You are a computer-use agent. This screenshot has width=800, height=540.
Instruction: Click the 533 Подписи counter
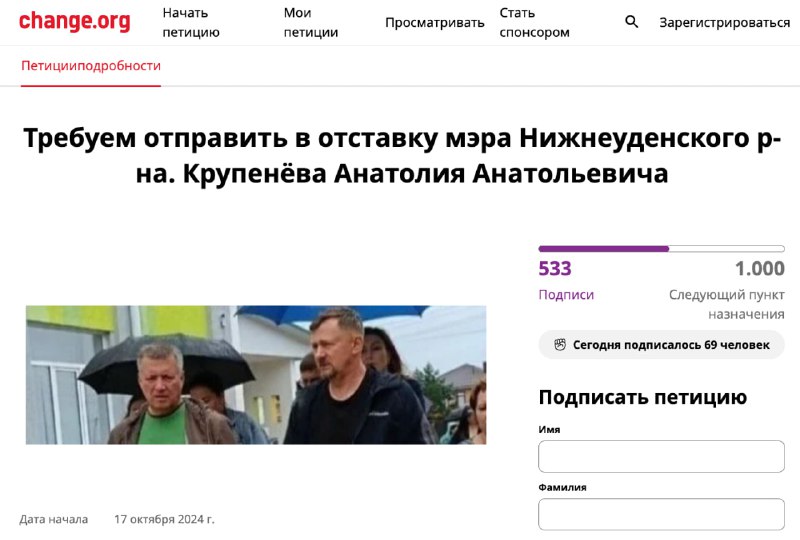(x=555, y=268)
